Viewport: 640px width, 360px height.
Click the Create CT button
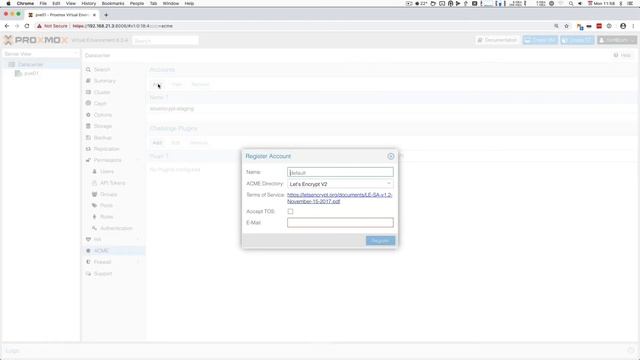point(577,40)
